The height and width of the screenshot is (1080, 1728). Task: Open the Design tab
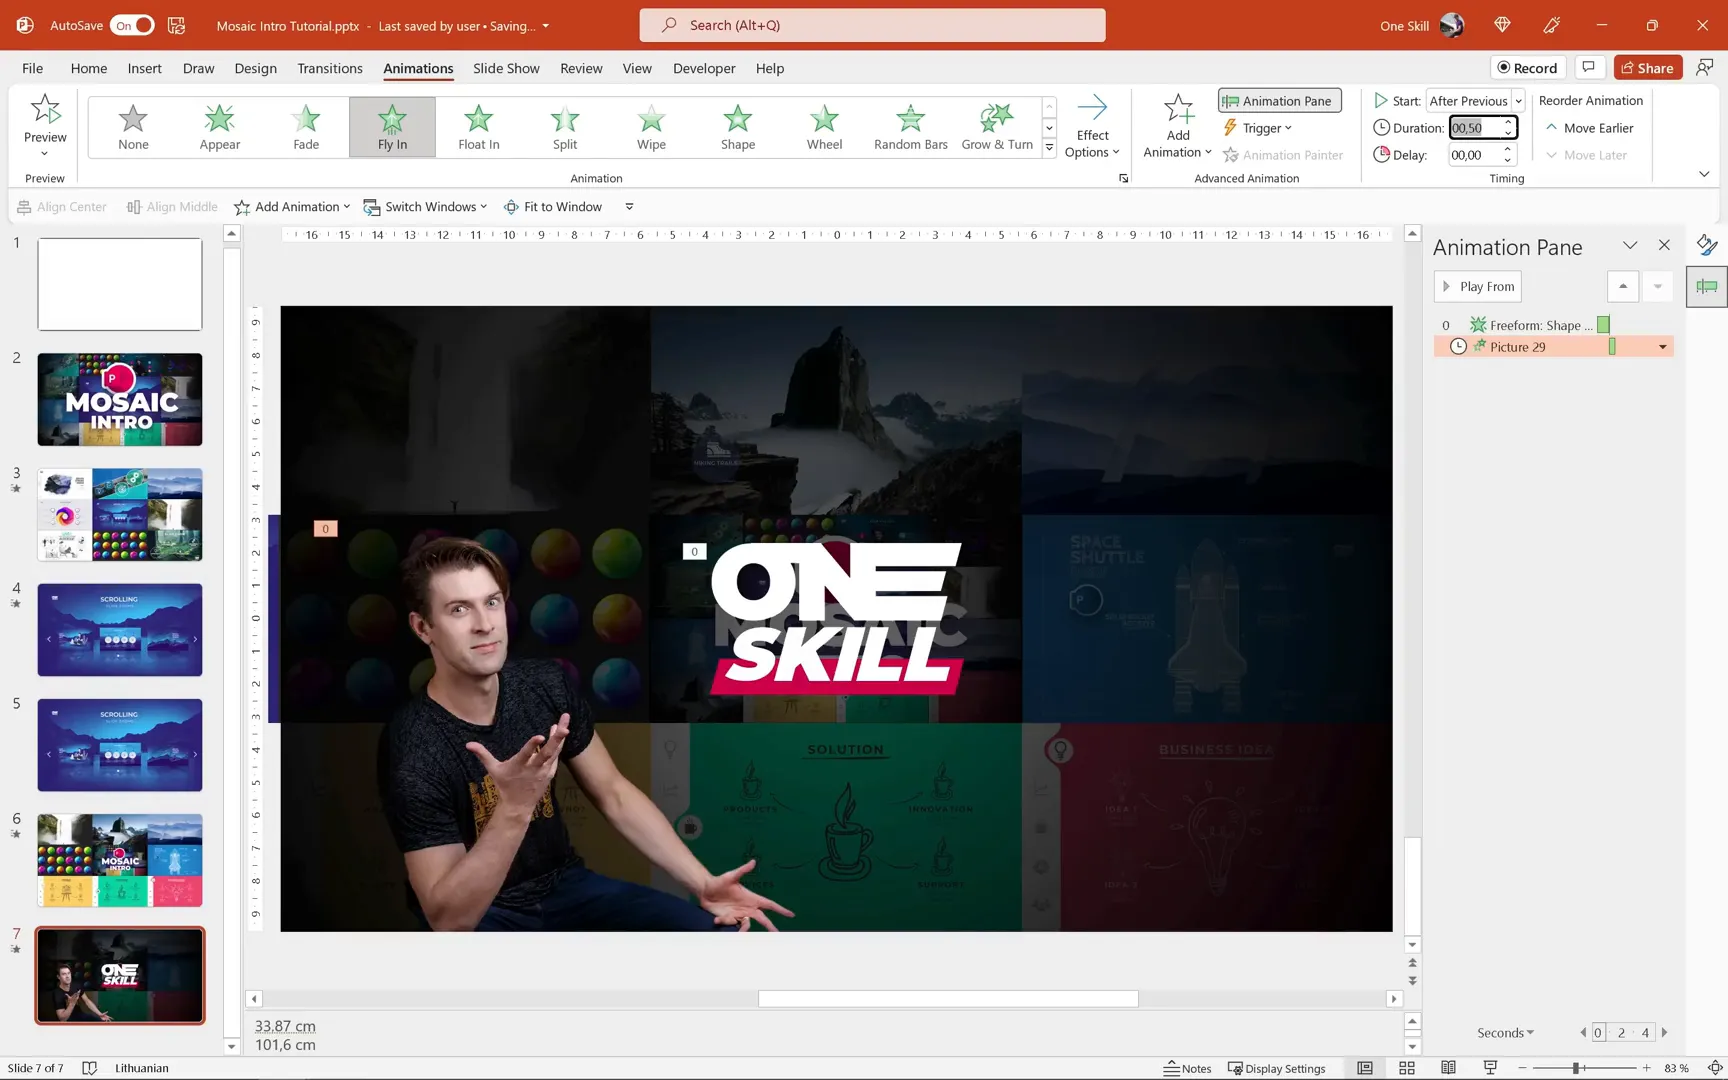coord(255,68)
